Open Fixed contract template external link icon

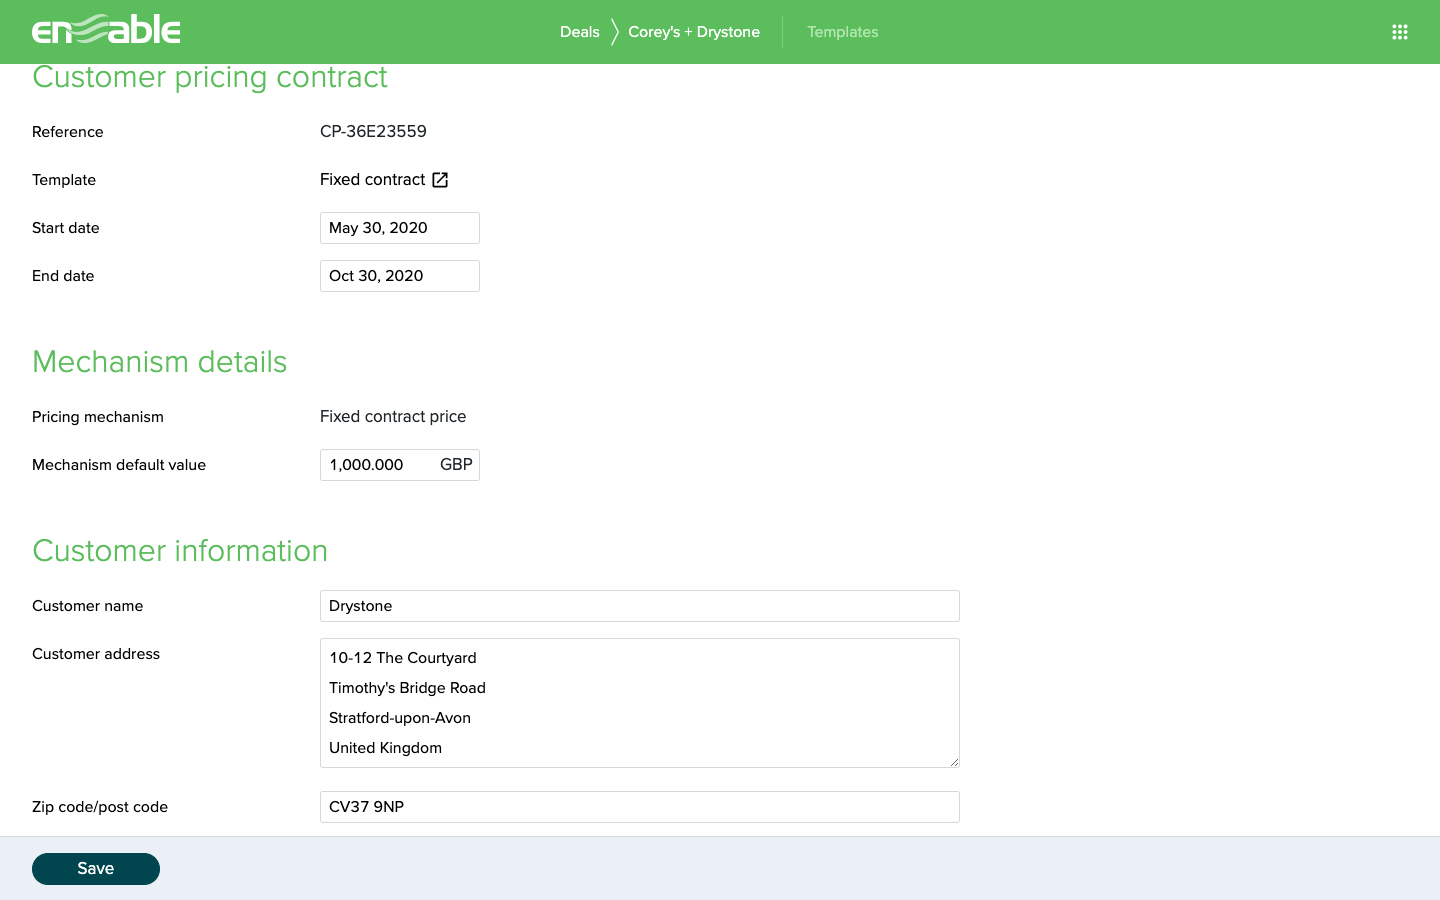pos(440,180)
